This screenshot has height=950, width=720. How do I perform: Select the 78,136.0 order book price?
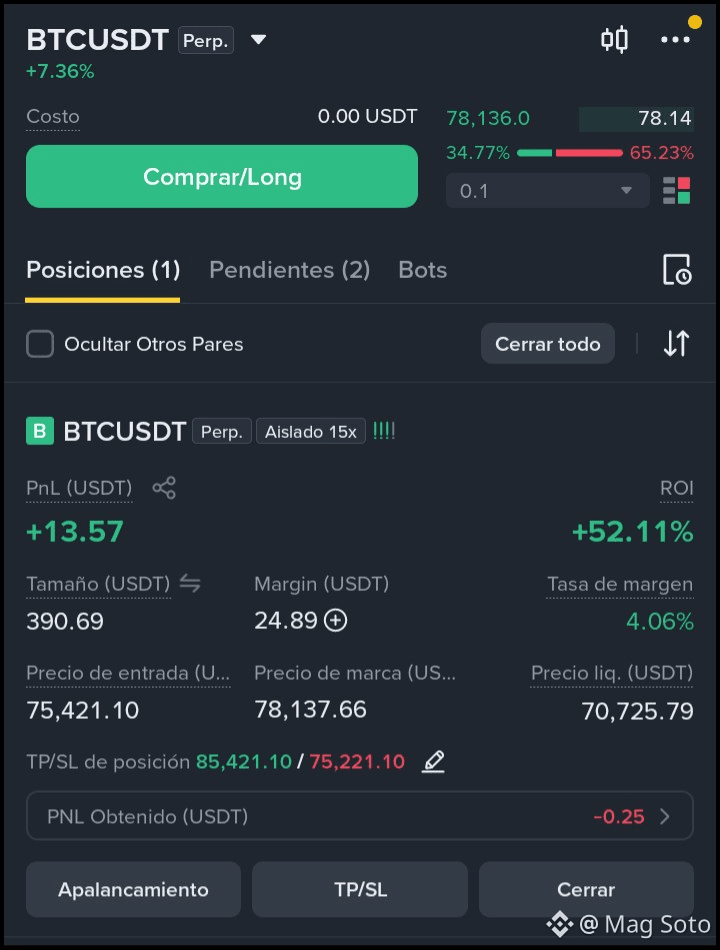point(488,118)
